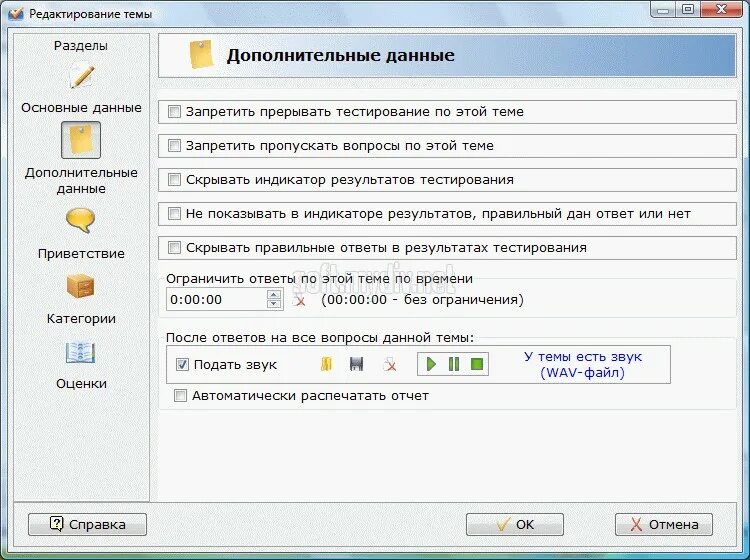The image size is (750, 560).
Task: Click the Отмена cancel button
Action: pyautogui.click(x=664, y=525)
